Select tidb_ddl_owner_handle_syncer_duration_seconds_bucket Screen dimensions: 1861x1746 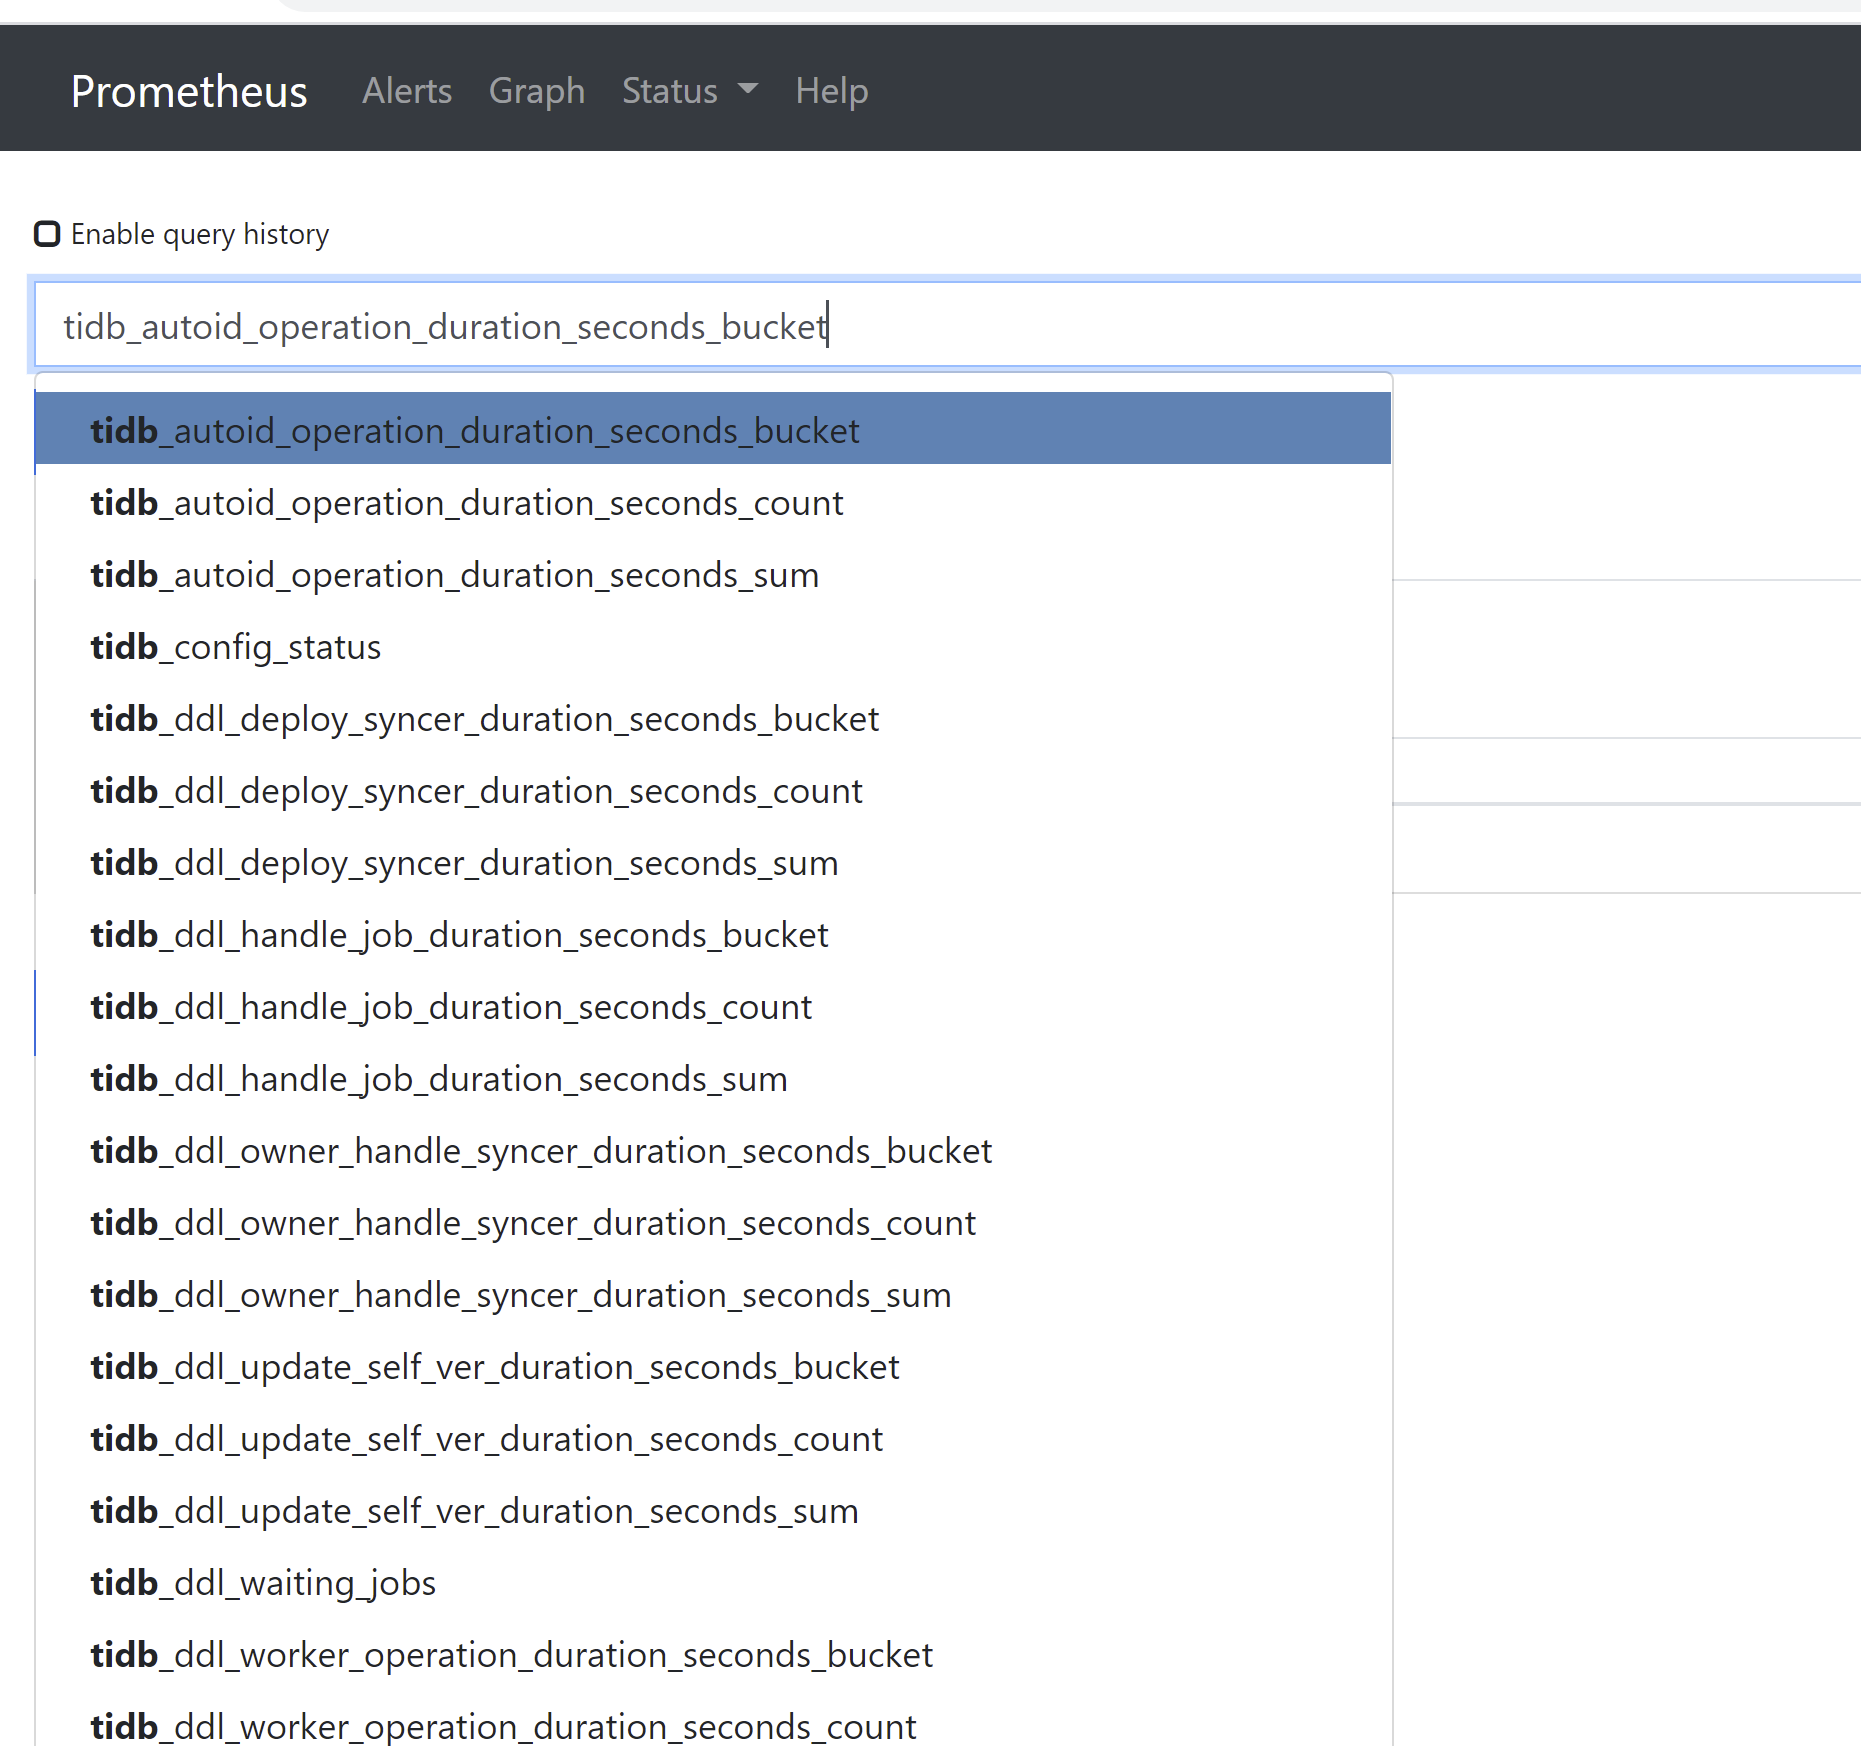point(713,1150)
